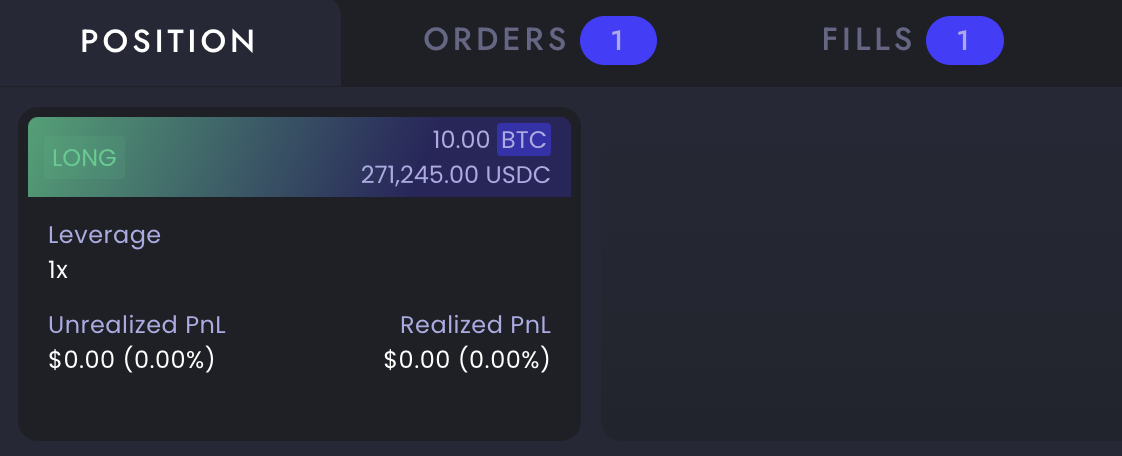1122x456 pixels.
Task: Click the Realized PnL label
Action: (475, 325)
